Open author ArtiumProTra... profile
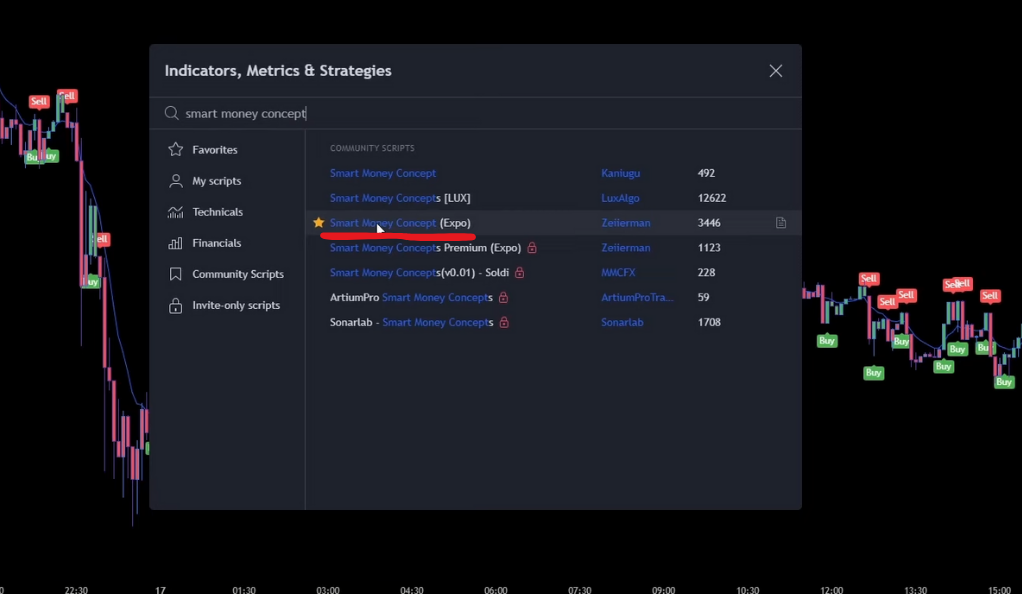This screenshot has height=594, width=1022. click(637, 297)
